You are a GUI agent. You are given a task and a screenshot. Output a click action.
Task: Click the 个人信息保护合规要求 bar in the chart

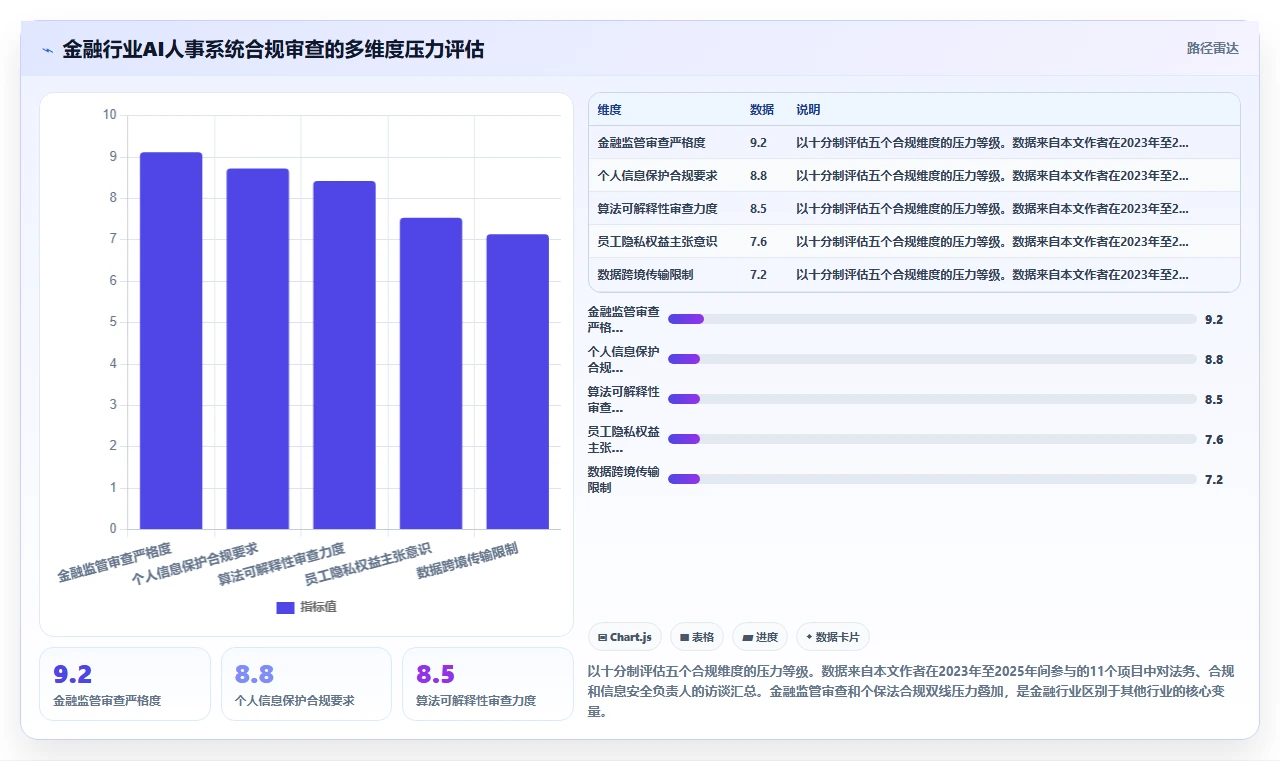coord(258,348)
